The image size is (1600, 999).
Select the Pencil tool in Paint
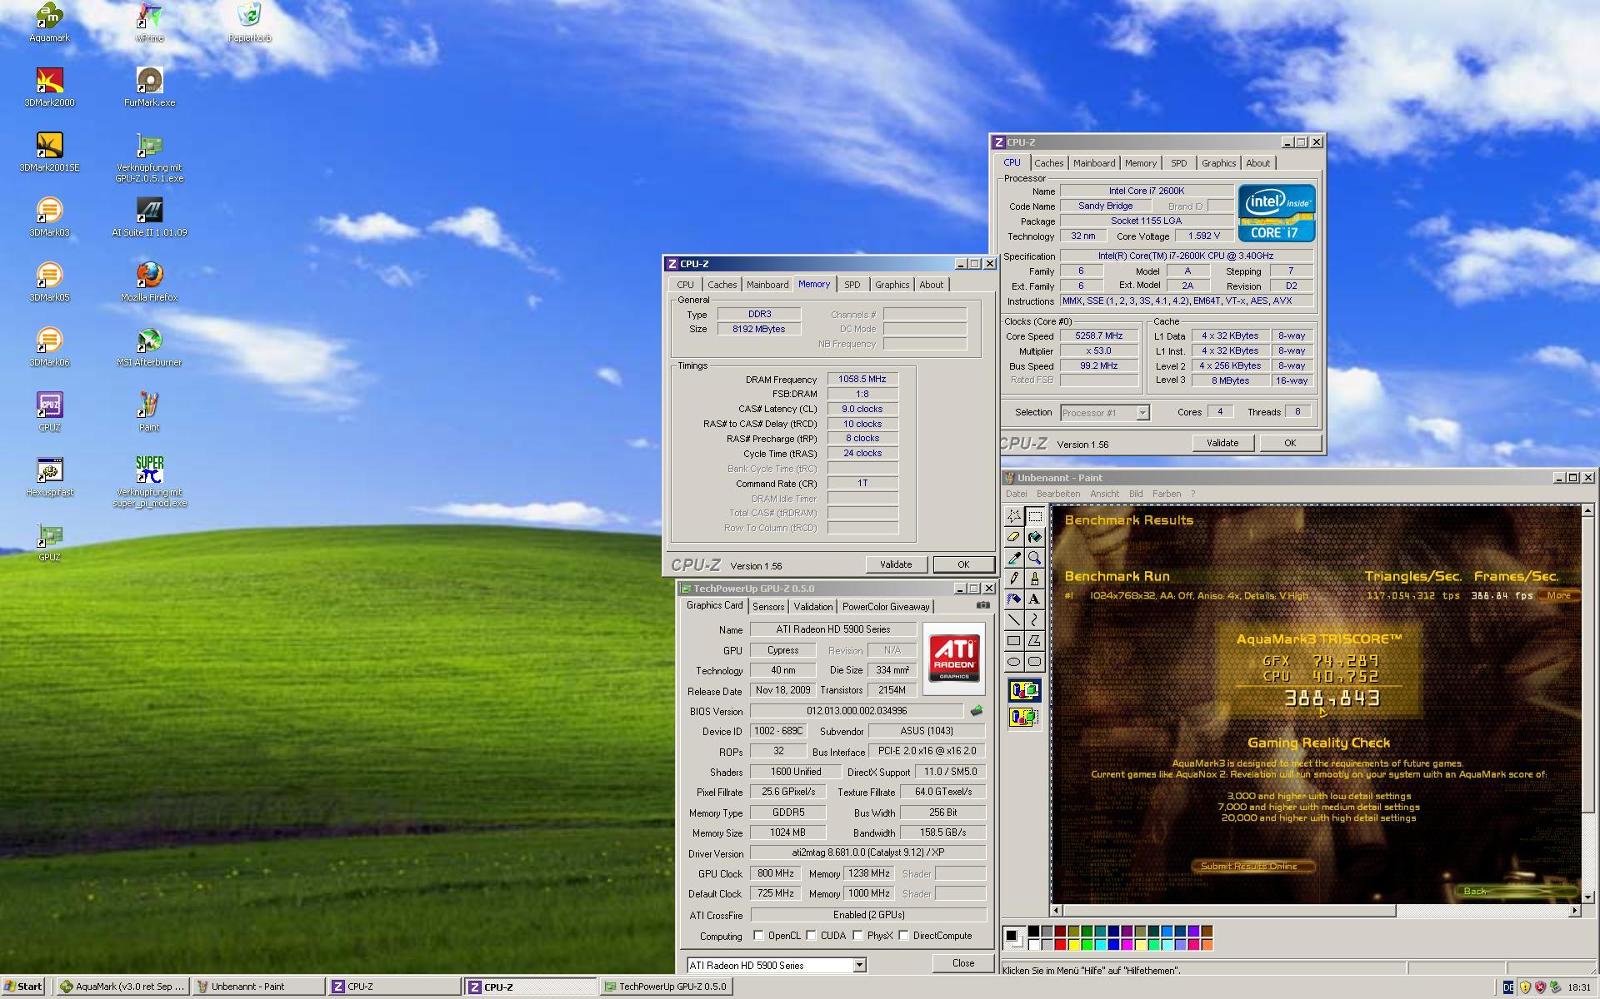1013,578
